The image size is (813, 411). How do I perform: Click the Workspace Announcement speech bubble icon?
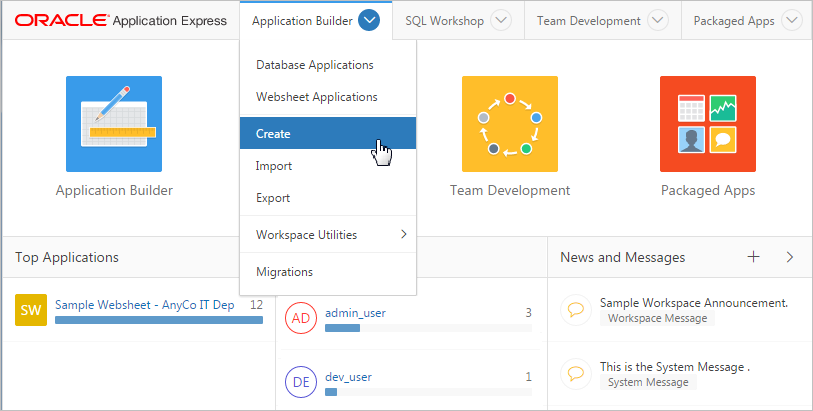[575, 309]
